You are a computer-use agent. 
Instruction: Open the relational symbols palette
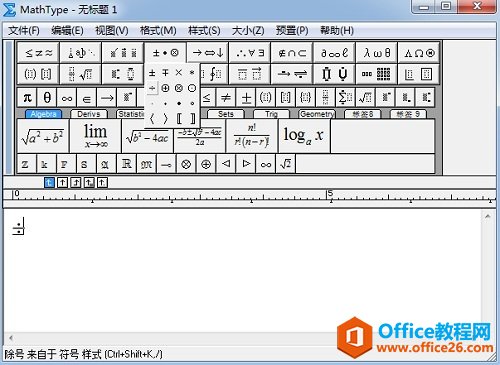click(38, 53)
